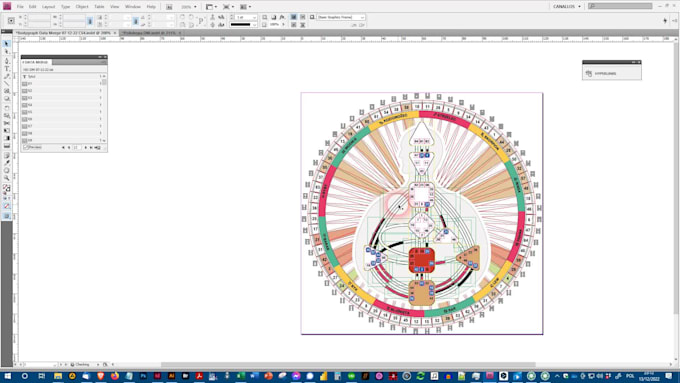Open Adobe Bridge from application bar
Image resolution: width=680 pixels, height=383 pixels.
point(169,7)
